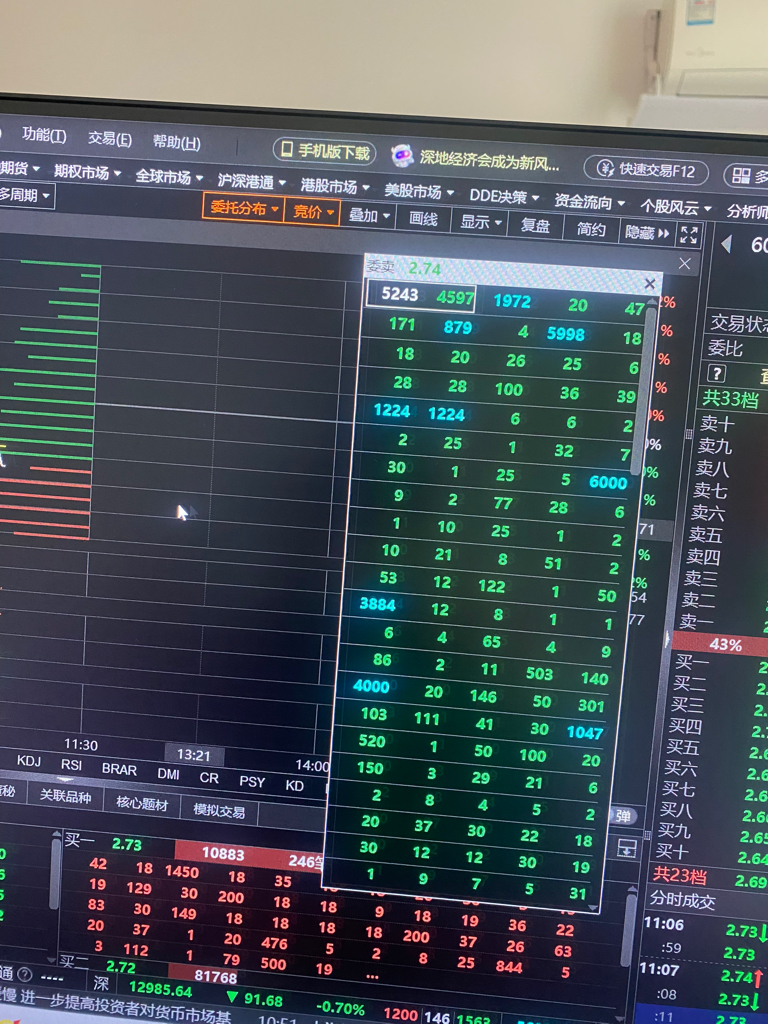Expand the 期权市场 dropdown
The width and height of the screenshot is (768, 1024).
coord(87,172)
